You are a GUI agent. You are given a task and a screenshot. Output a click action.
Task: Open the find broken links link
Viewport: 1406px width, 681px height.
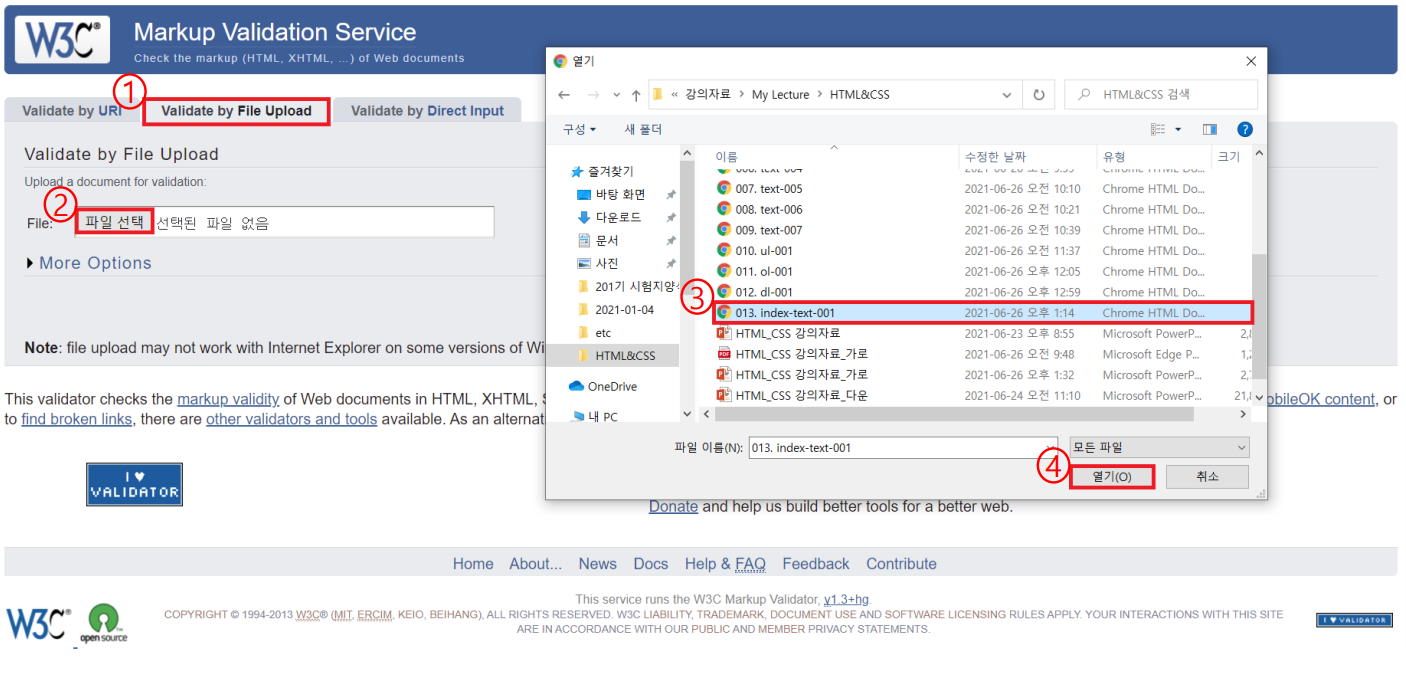(x=77, y=419)
